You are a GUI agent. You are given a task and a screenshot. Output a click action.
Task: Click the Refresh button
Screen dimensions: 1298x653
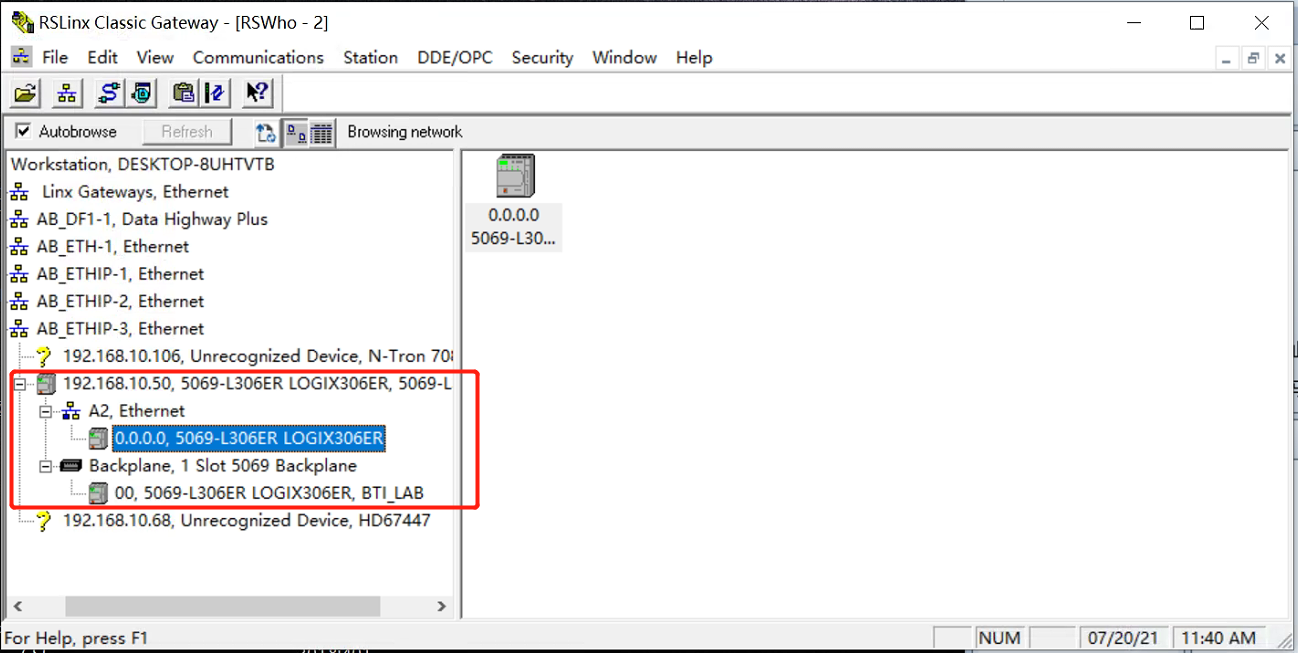[x=187, y=132]
